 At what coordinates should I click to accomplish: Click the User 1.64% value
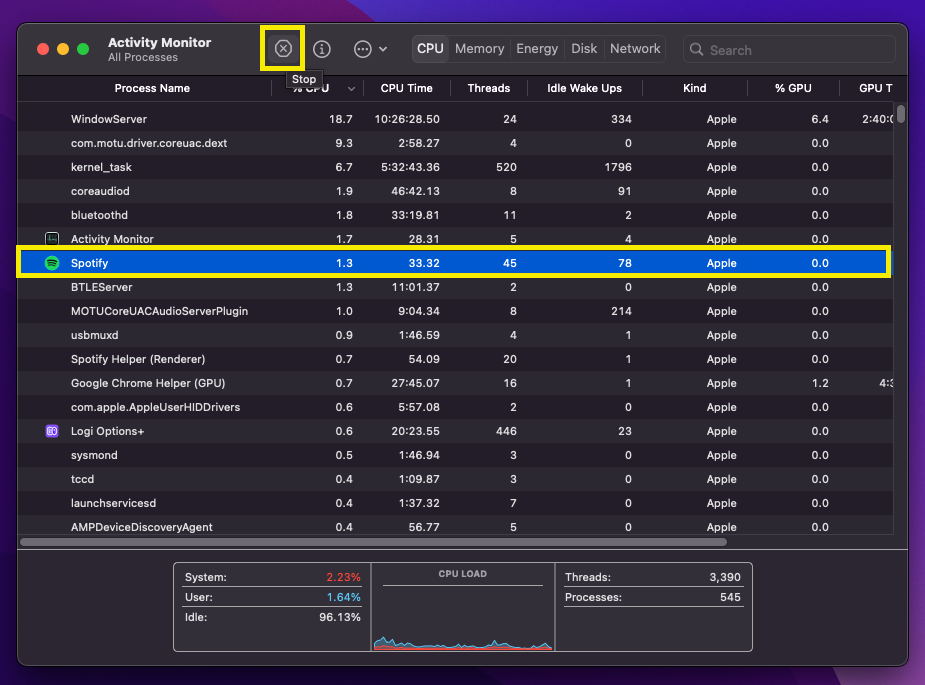pyautogui.click(x=343, y=597)
